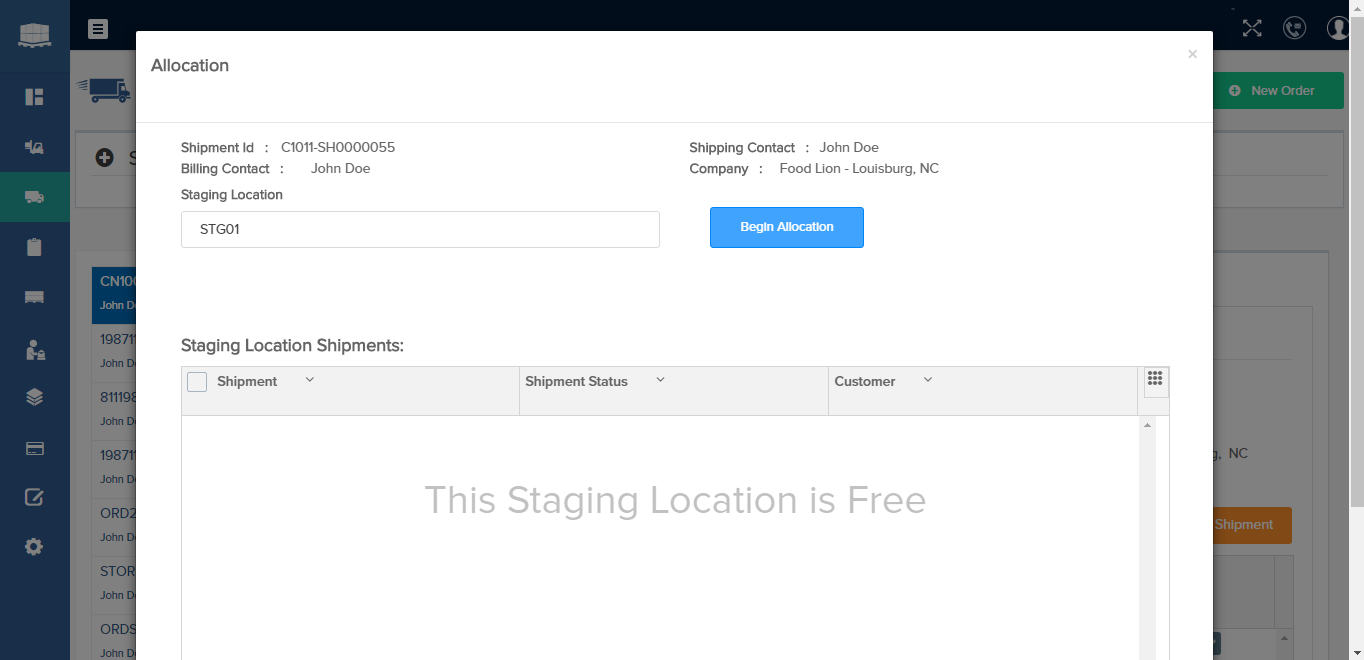1364x660 pixels.
Task: Click the plus circle icon behind dialog
Action: pyautogui.click(x=104, y=157)
